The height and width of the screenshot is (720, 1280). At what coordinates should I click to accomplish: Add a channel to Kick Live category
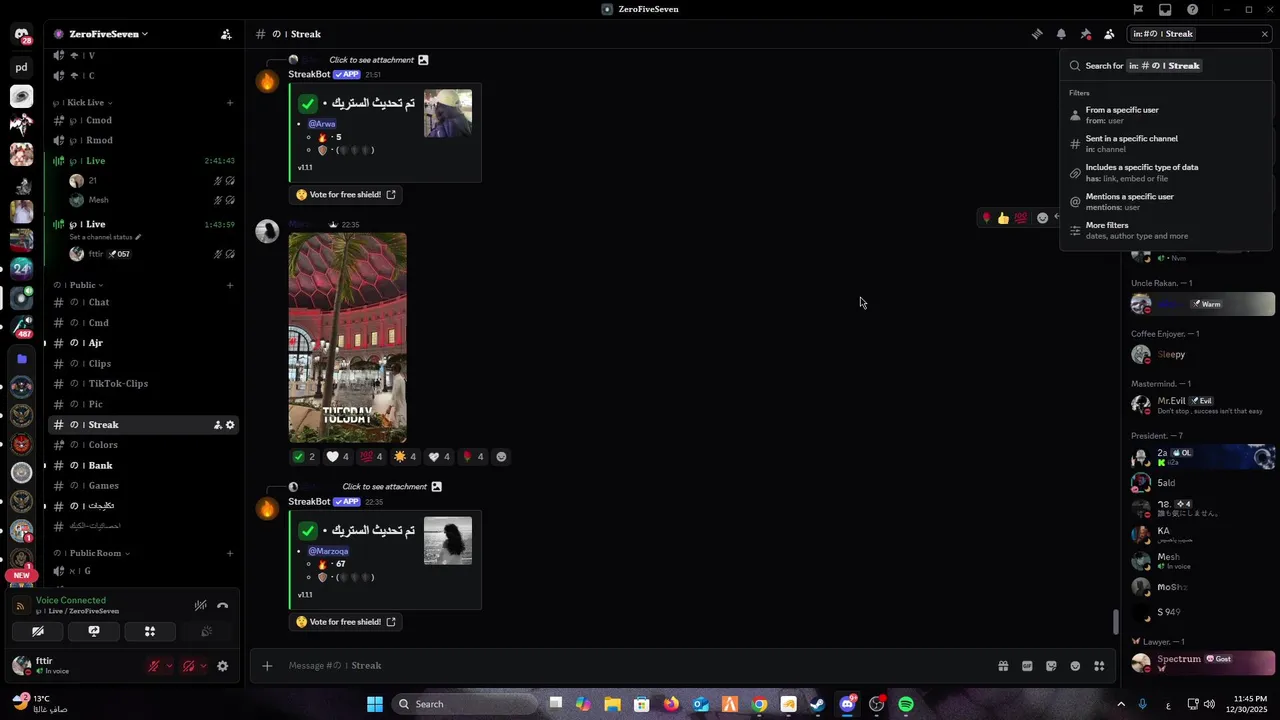[x=230, y=103]
